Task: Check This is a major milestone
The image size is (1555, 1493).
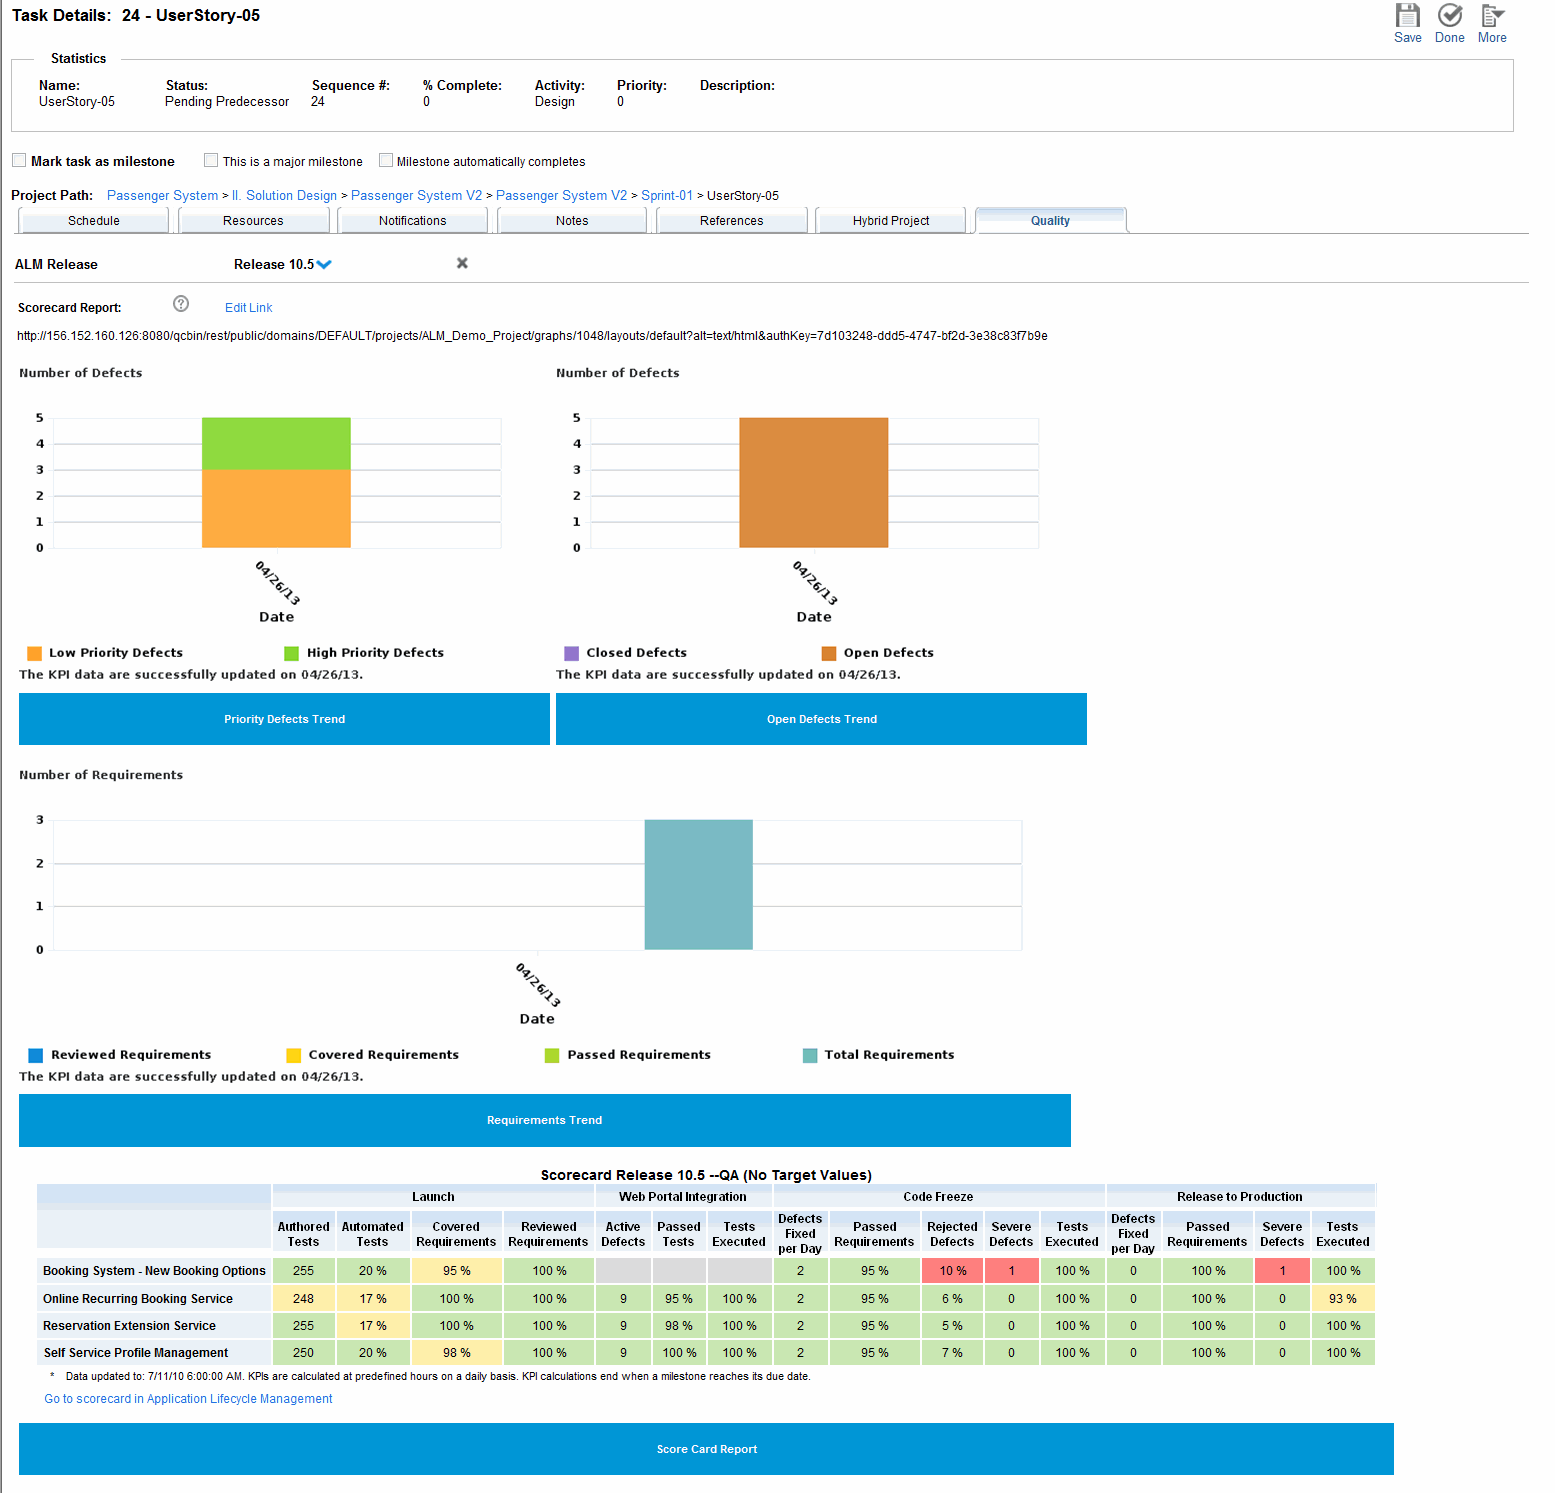Action: pos(211,160)
